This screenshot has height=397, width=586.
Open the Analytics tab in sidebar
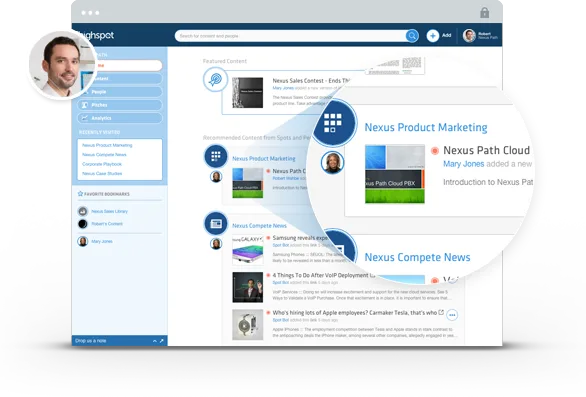click(x=120, y=118)
